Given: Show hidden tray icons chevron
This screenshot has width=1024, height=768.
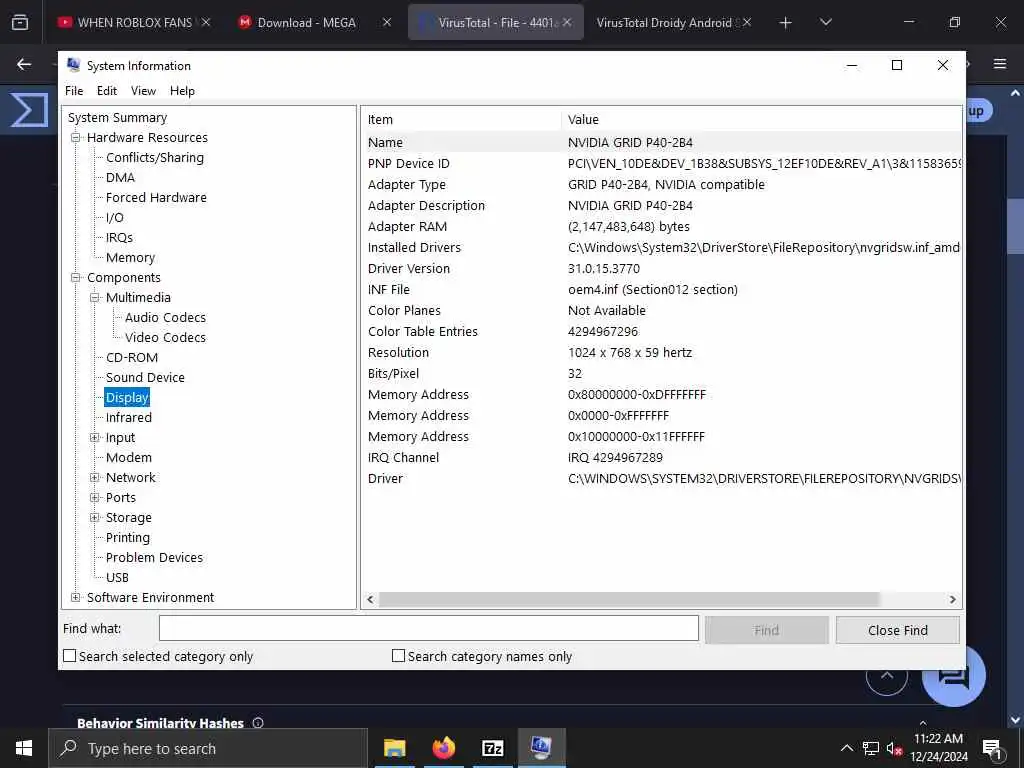Looking at the screenshot, I should [846, 748].
